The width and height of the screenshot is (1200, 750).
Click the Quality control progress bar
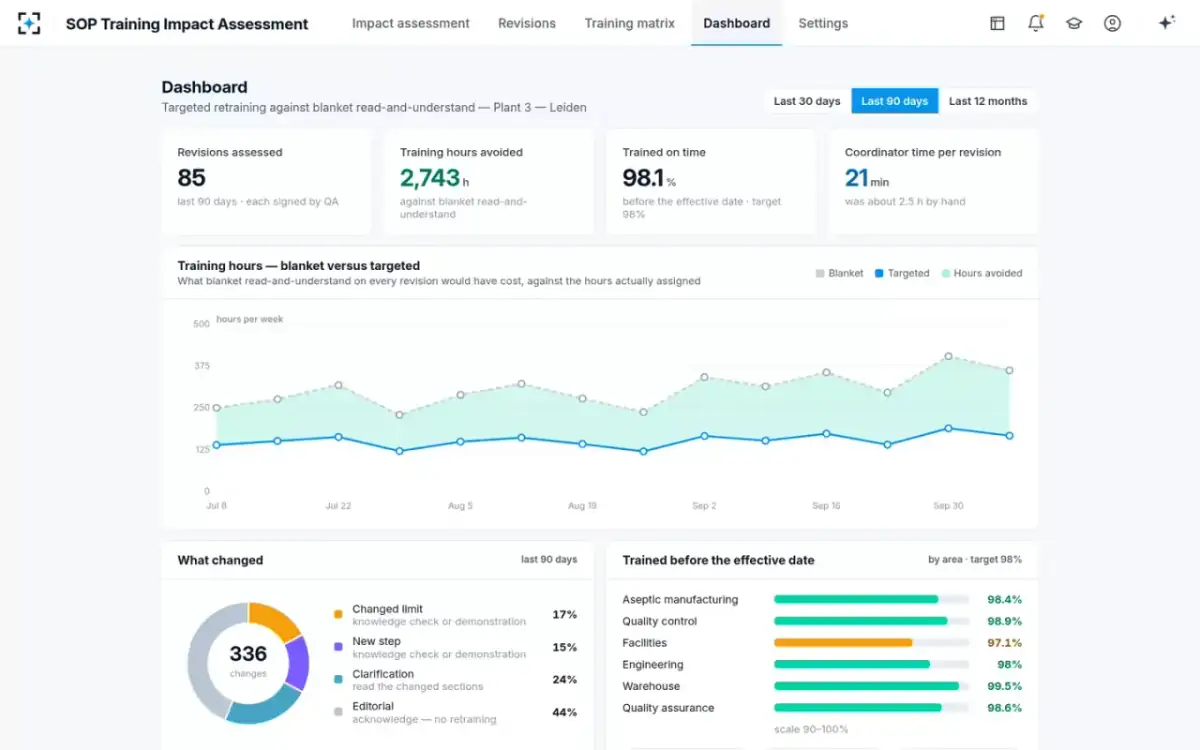tap(871, 621)
